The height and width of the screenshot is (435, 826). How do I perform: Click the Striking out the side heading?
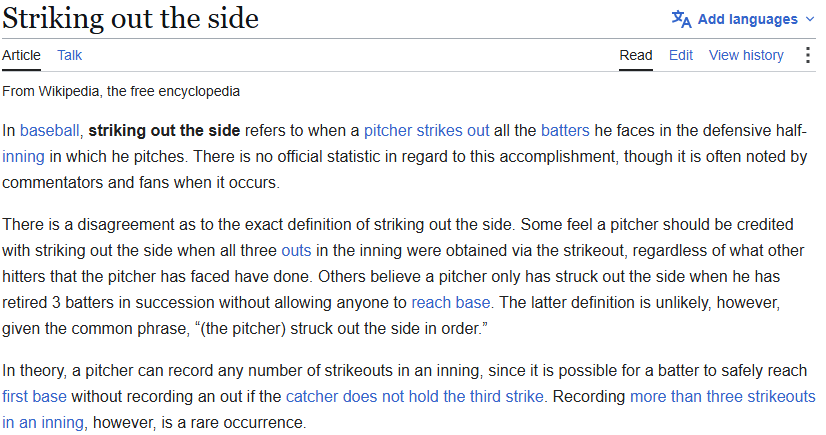131,18
